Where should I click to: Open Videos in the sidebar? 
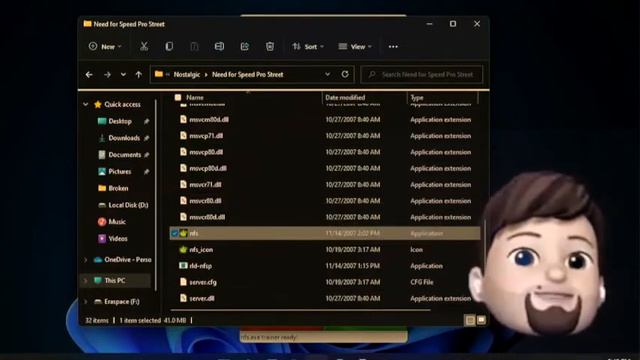[x=118, y=238]
